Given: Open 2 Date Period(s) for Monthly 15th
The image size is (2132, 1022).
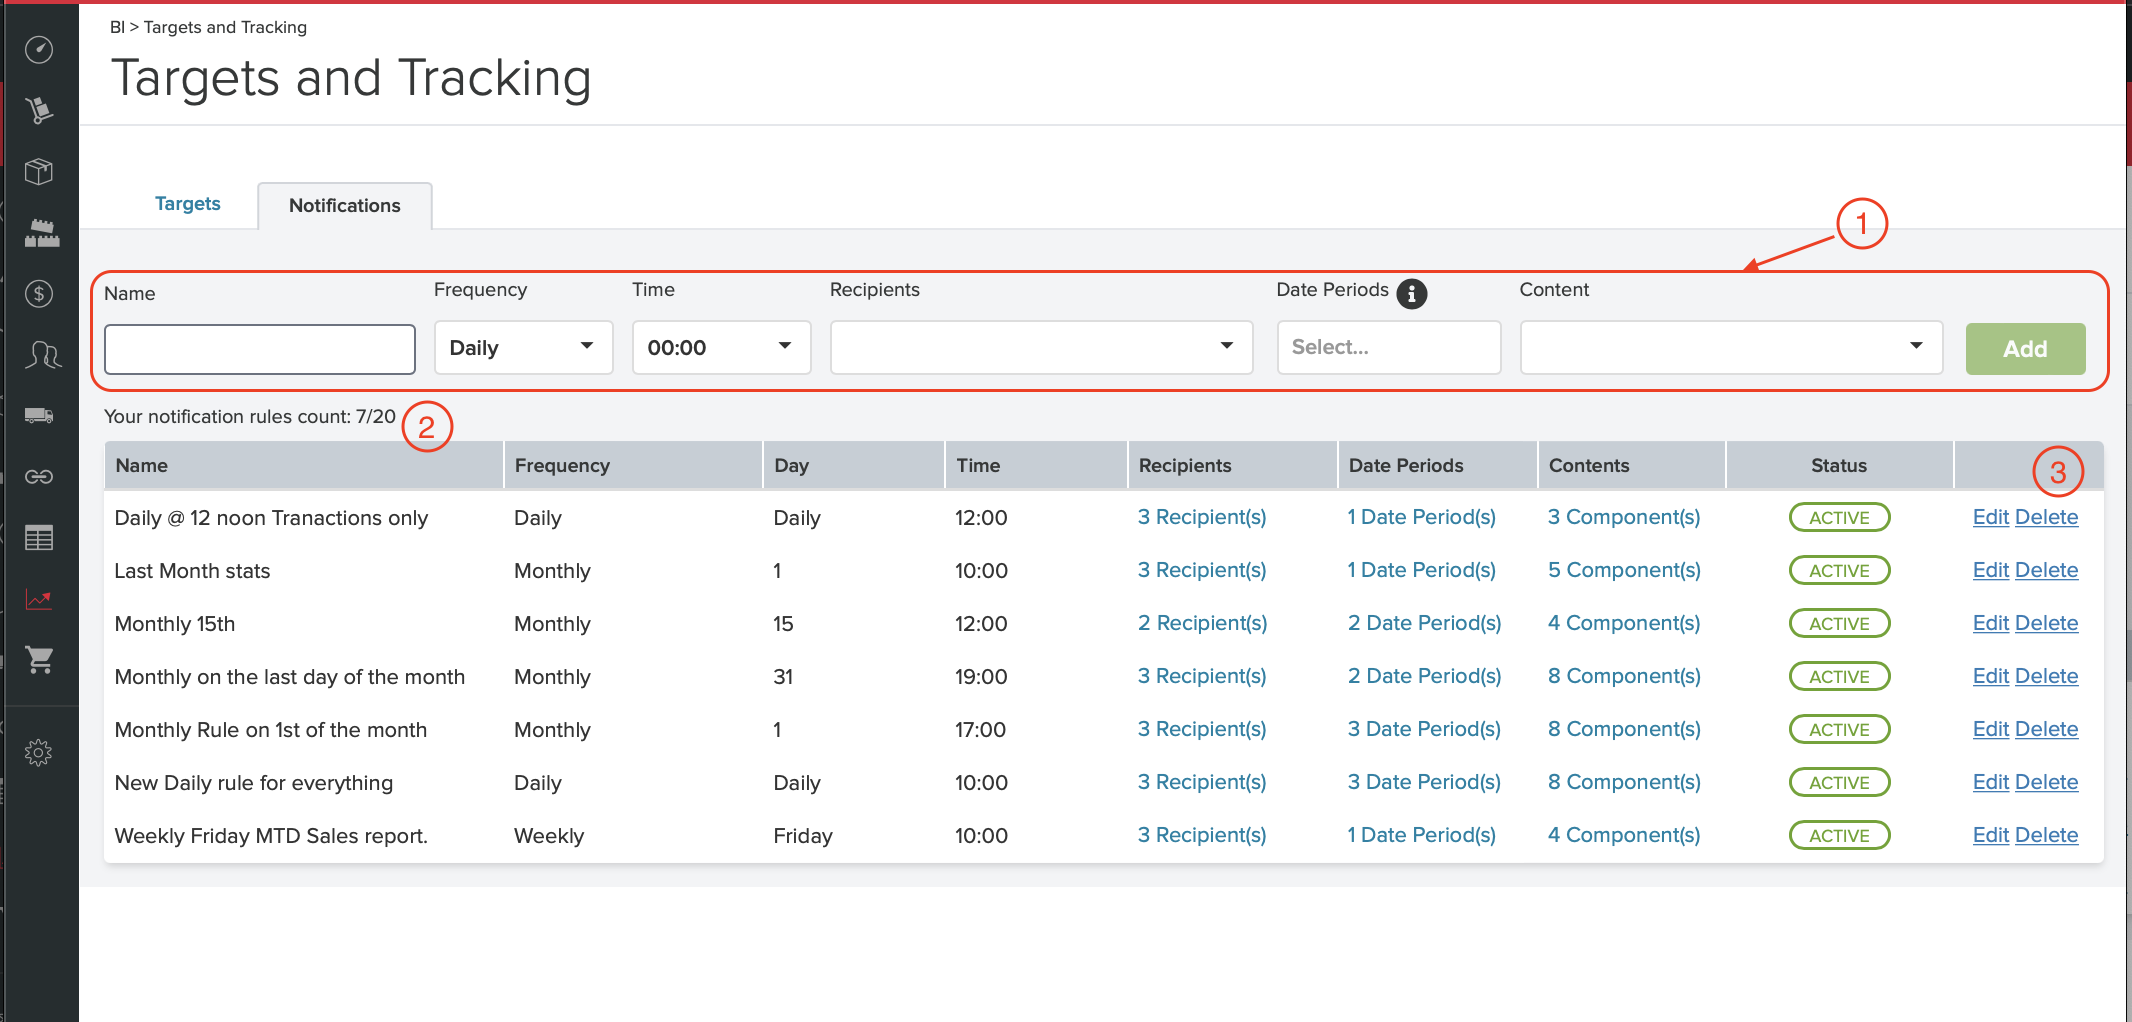Looking at the screenshot, I should click(x=1424, y=623).
